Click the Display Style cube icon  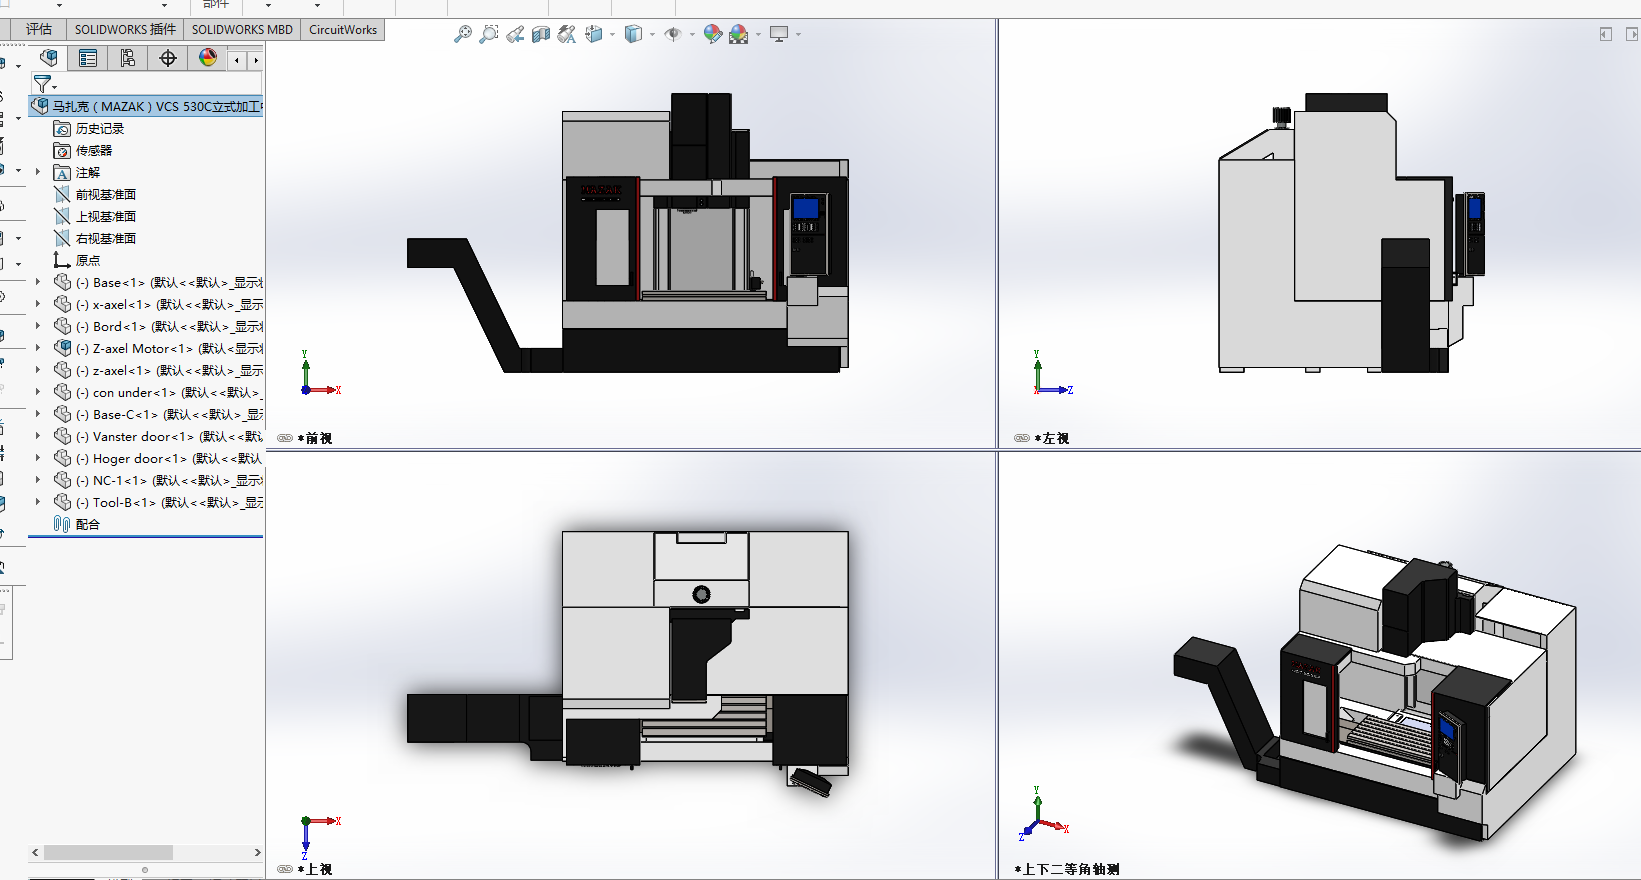(633, 34)
